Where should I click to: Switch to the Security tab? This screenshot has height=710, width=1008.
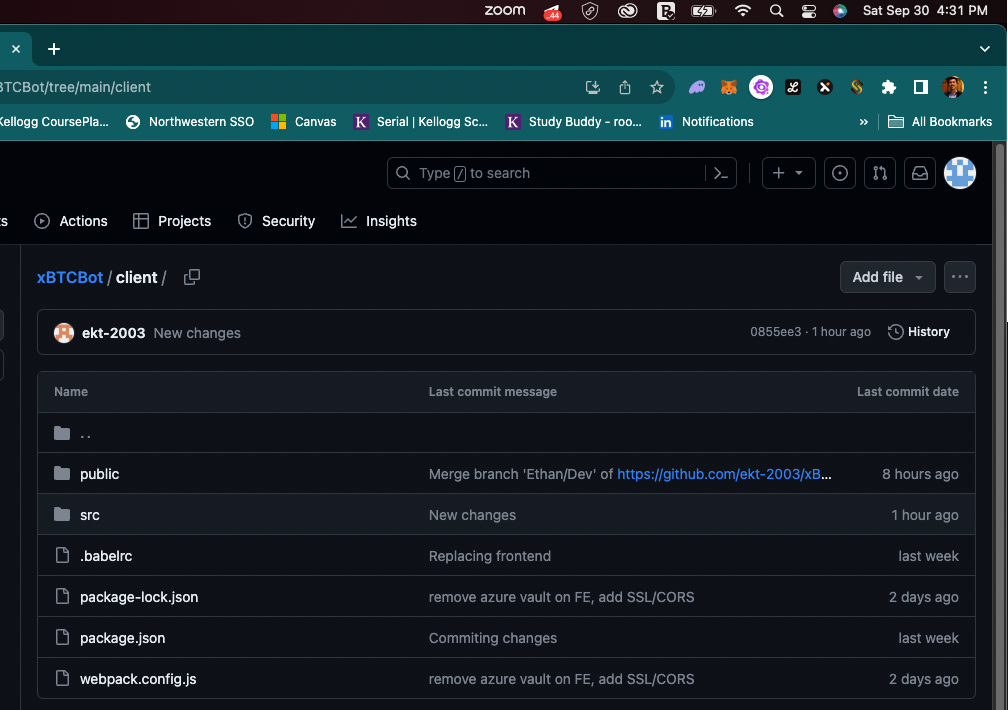point(276,221)
